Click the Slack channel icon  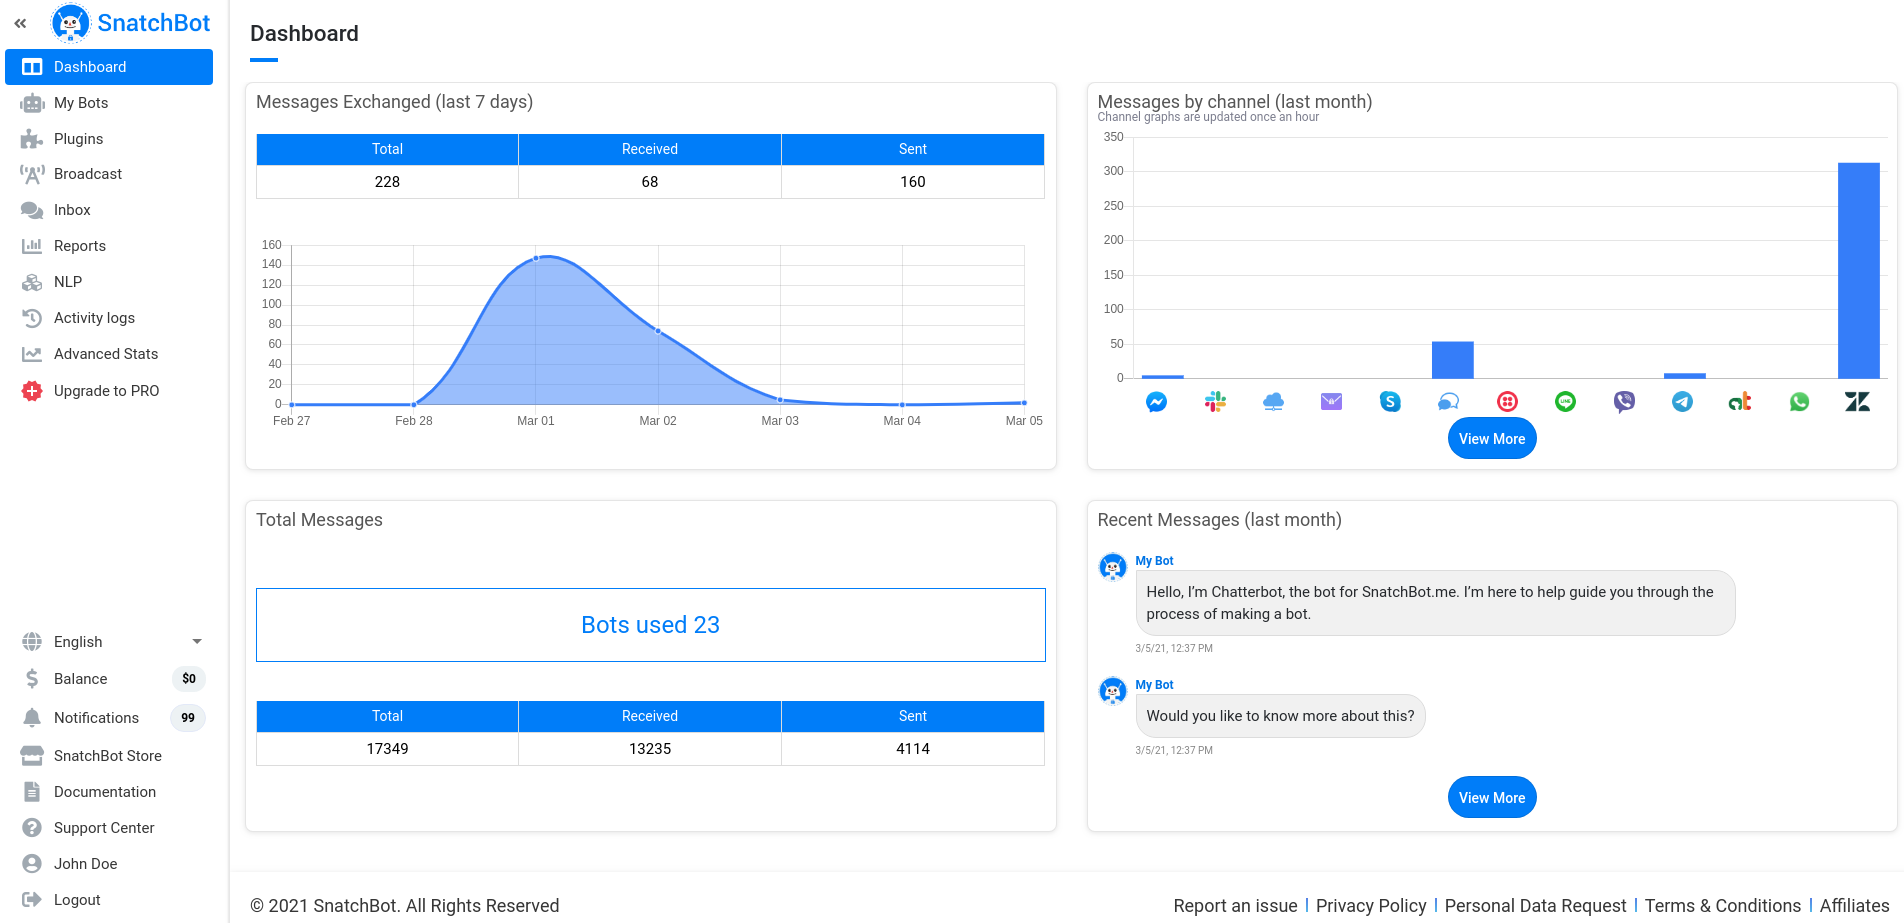pyautogui.click(x=1215, y=402)
